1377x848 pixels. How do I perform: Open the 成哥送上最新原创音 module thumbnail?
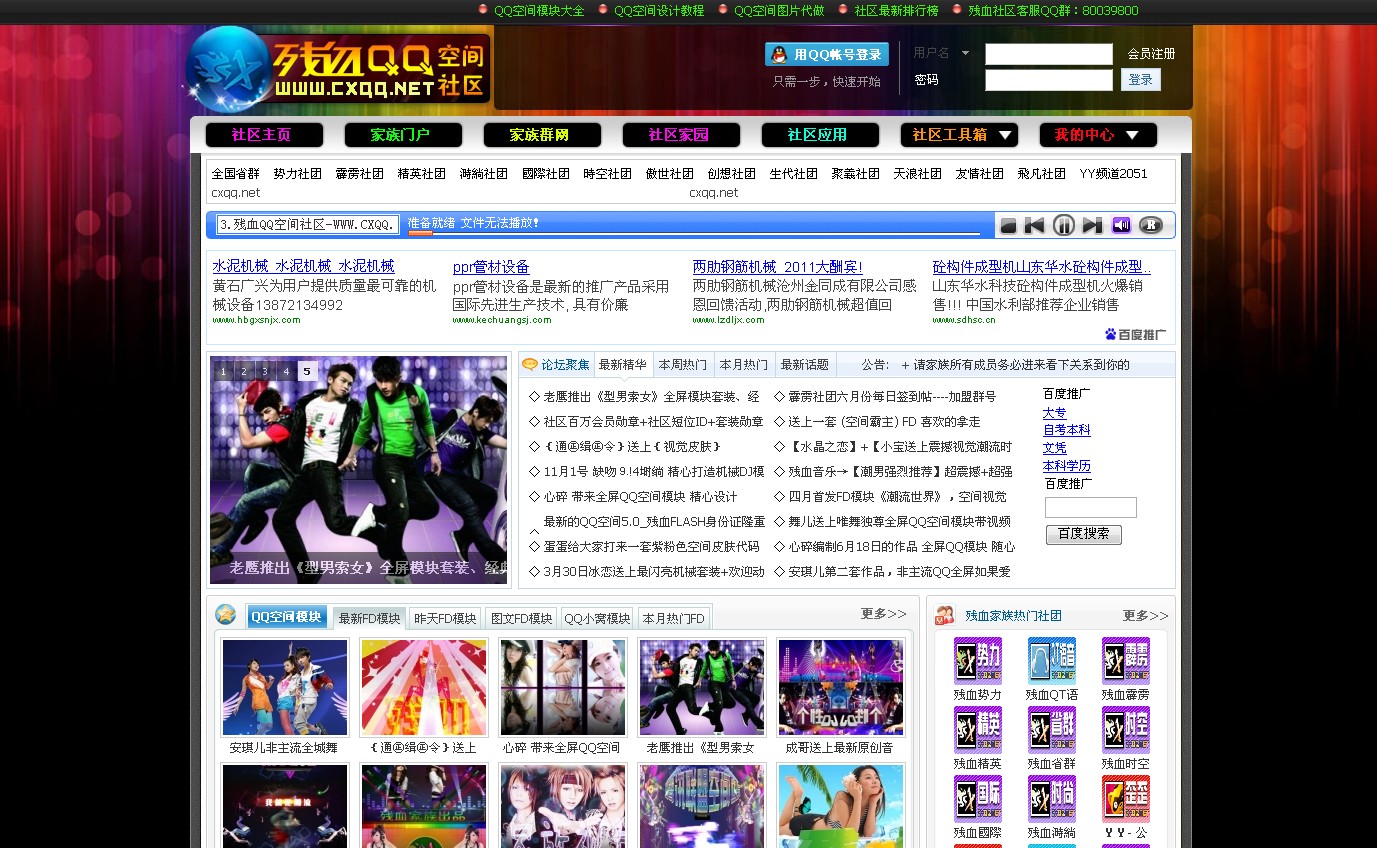[x=841, y=688]
